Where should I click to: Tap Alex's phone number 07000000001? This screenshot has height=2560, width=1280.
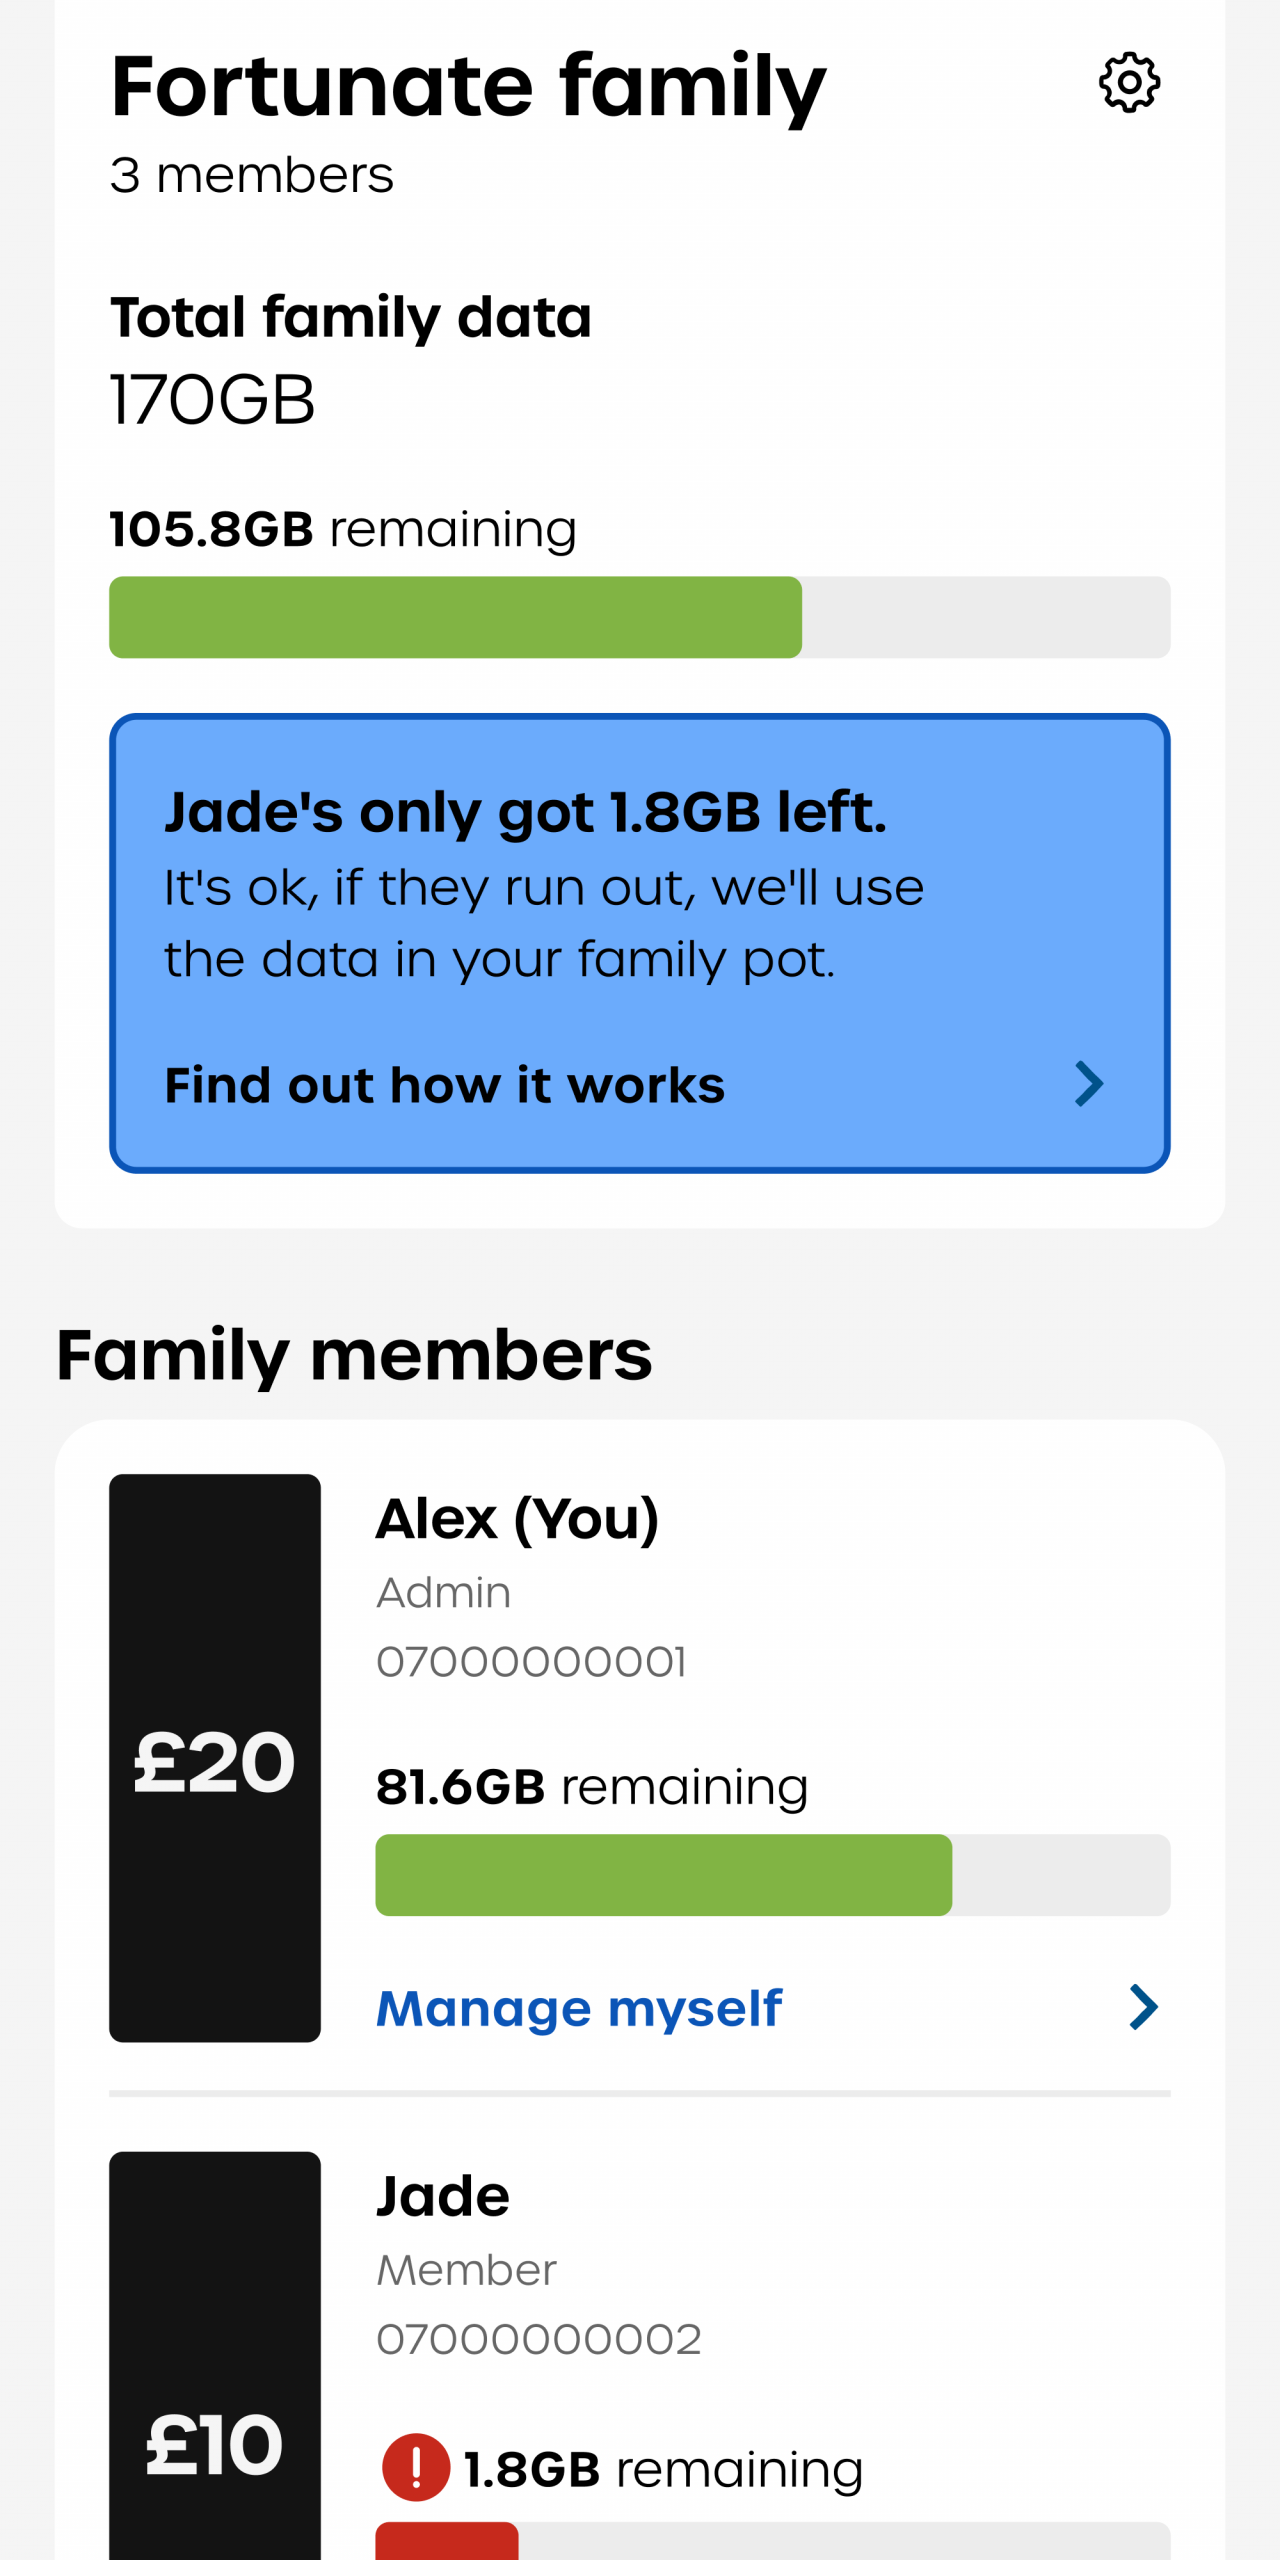point(531,1662)
